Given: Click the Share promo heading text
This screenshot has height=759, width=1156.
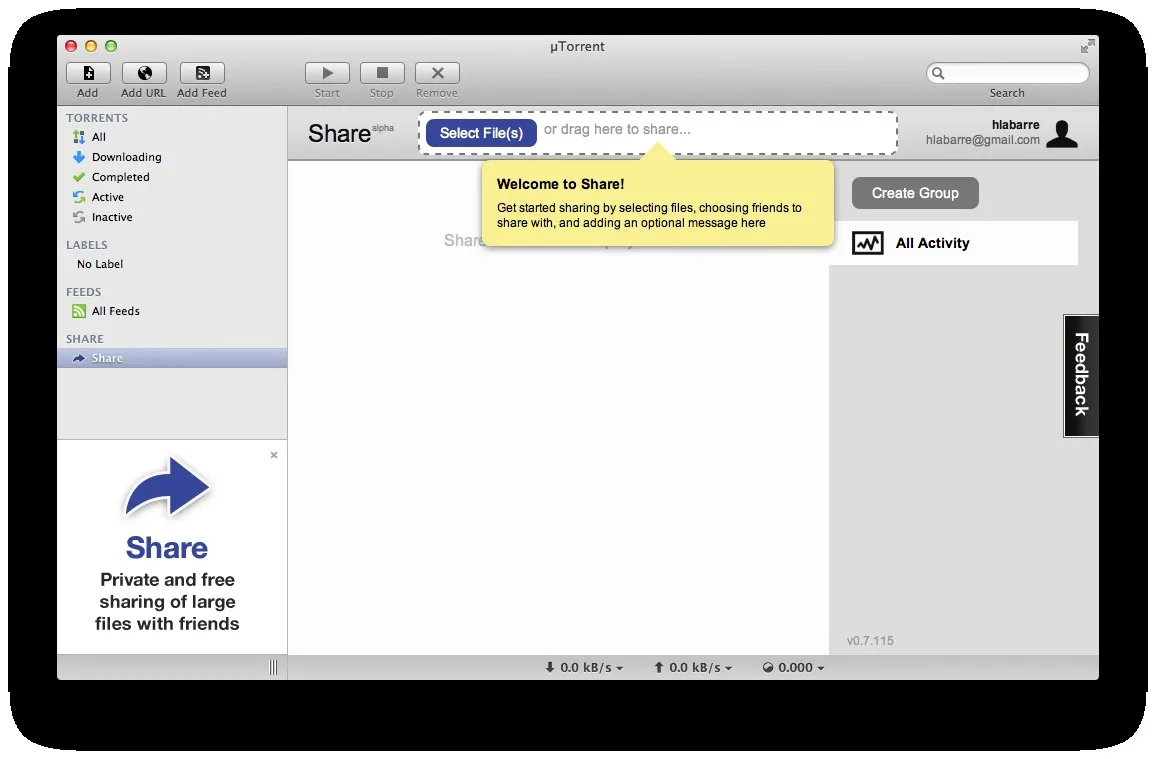Looking at the screenshot, I should [x=167, y=548].
